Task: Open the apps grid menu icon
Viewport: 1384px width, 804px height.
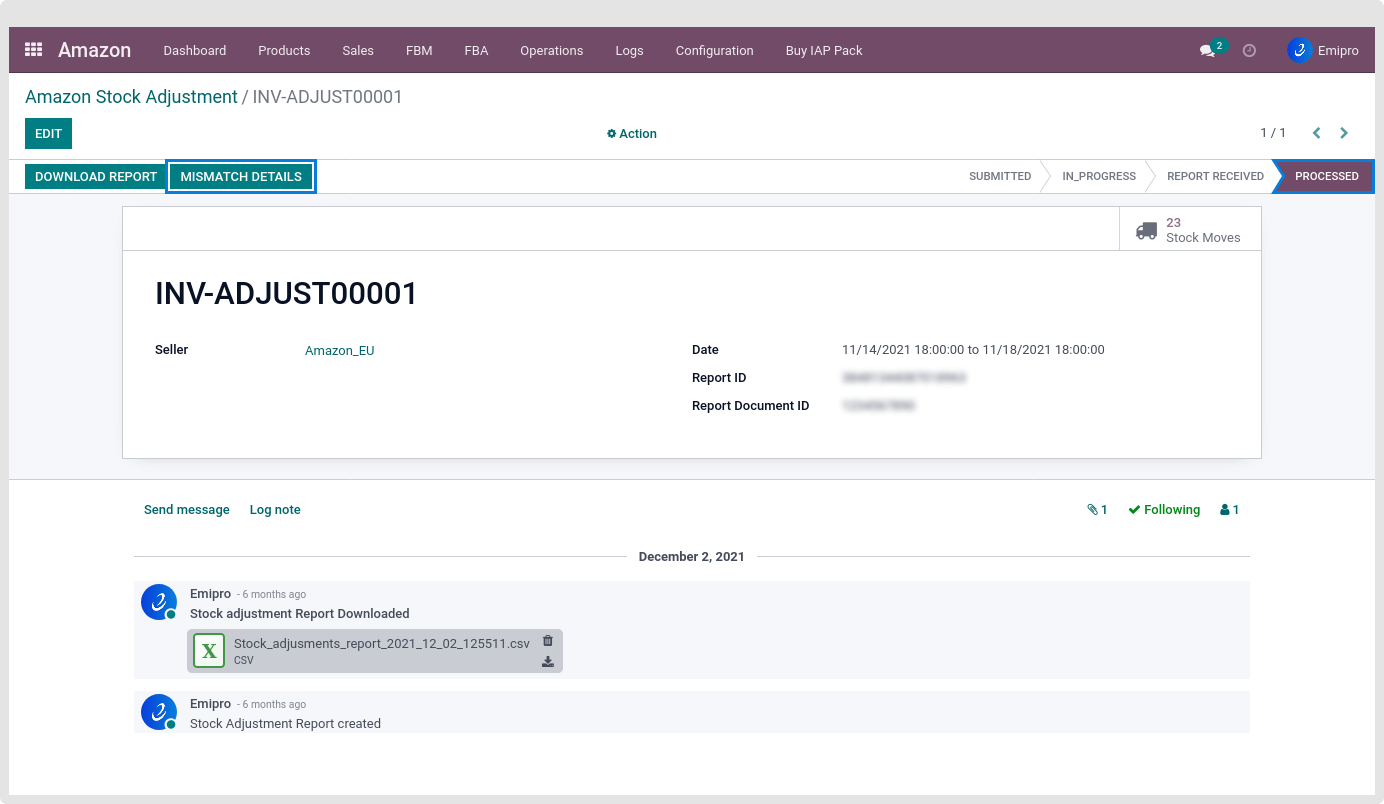Action: point(33,50)
